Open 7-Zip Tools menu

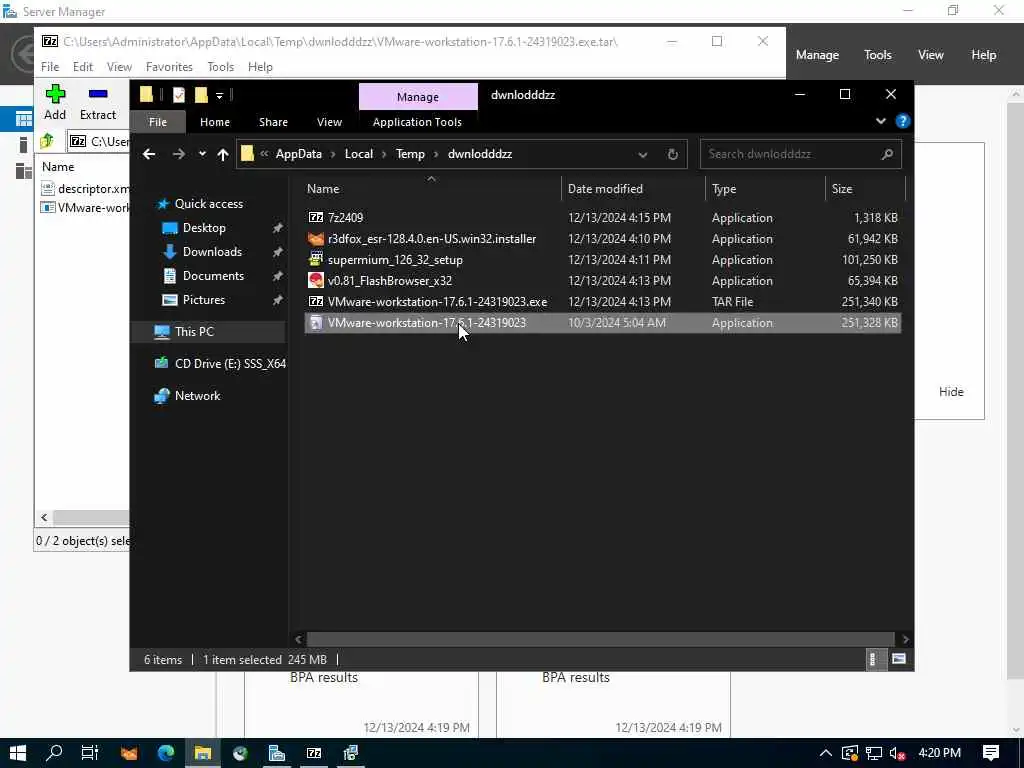tap(220, 67)
